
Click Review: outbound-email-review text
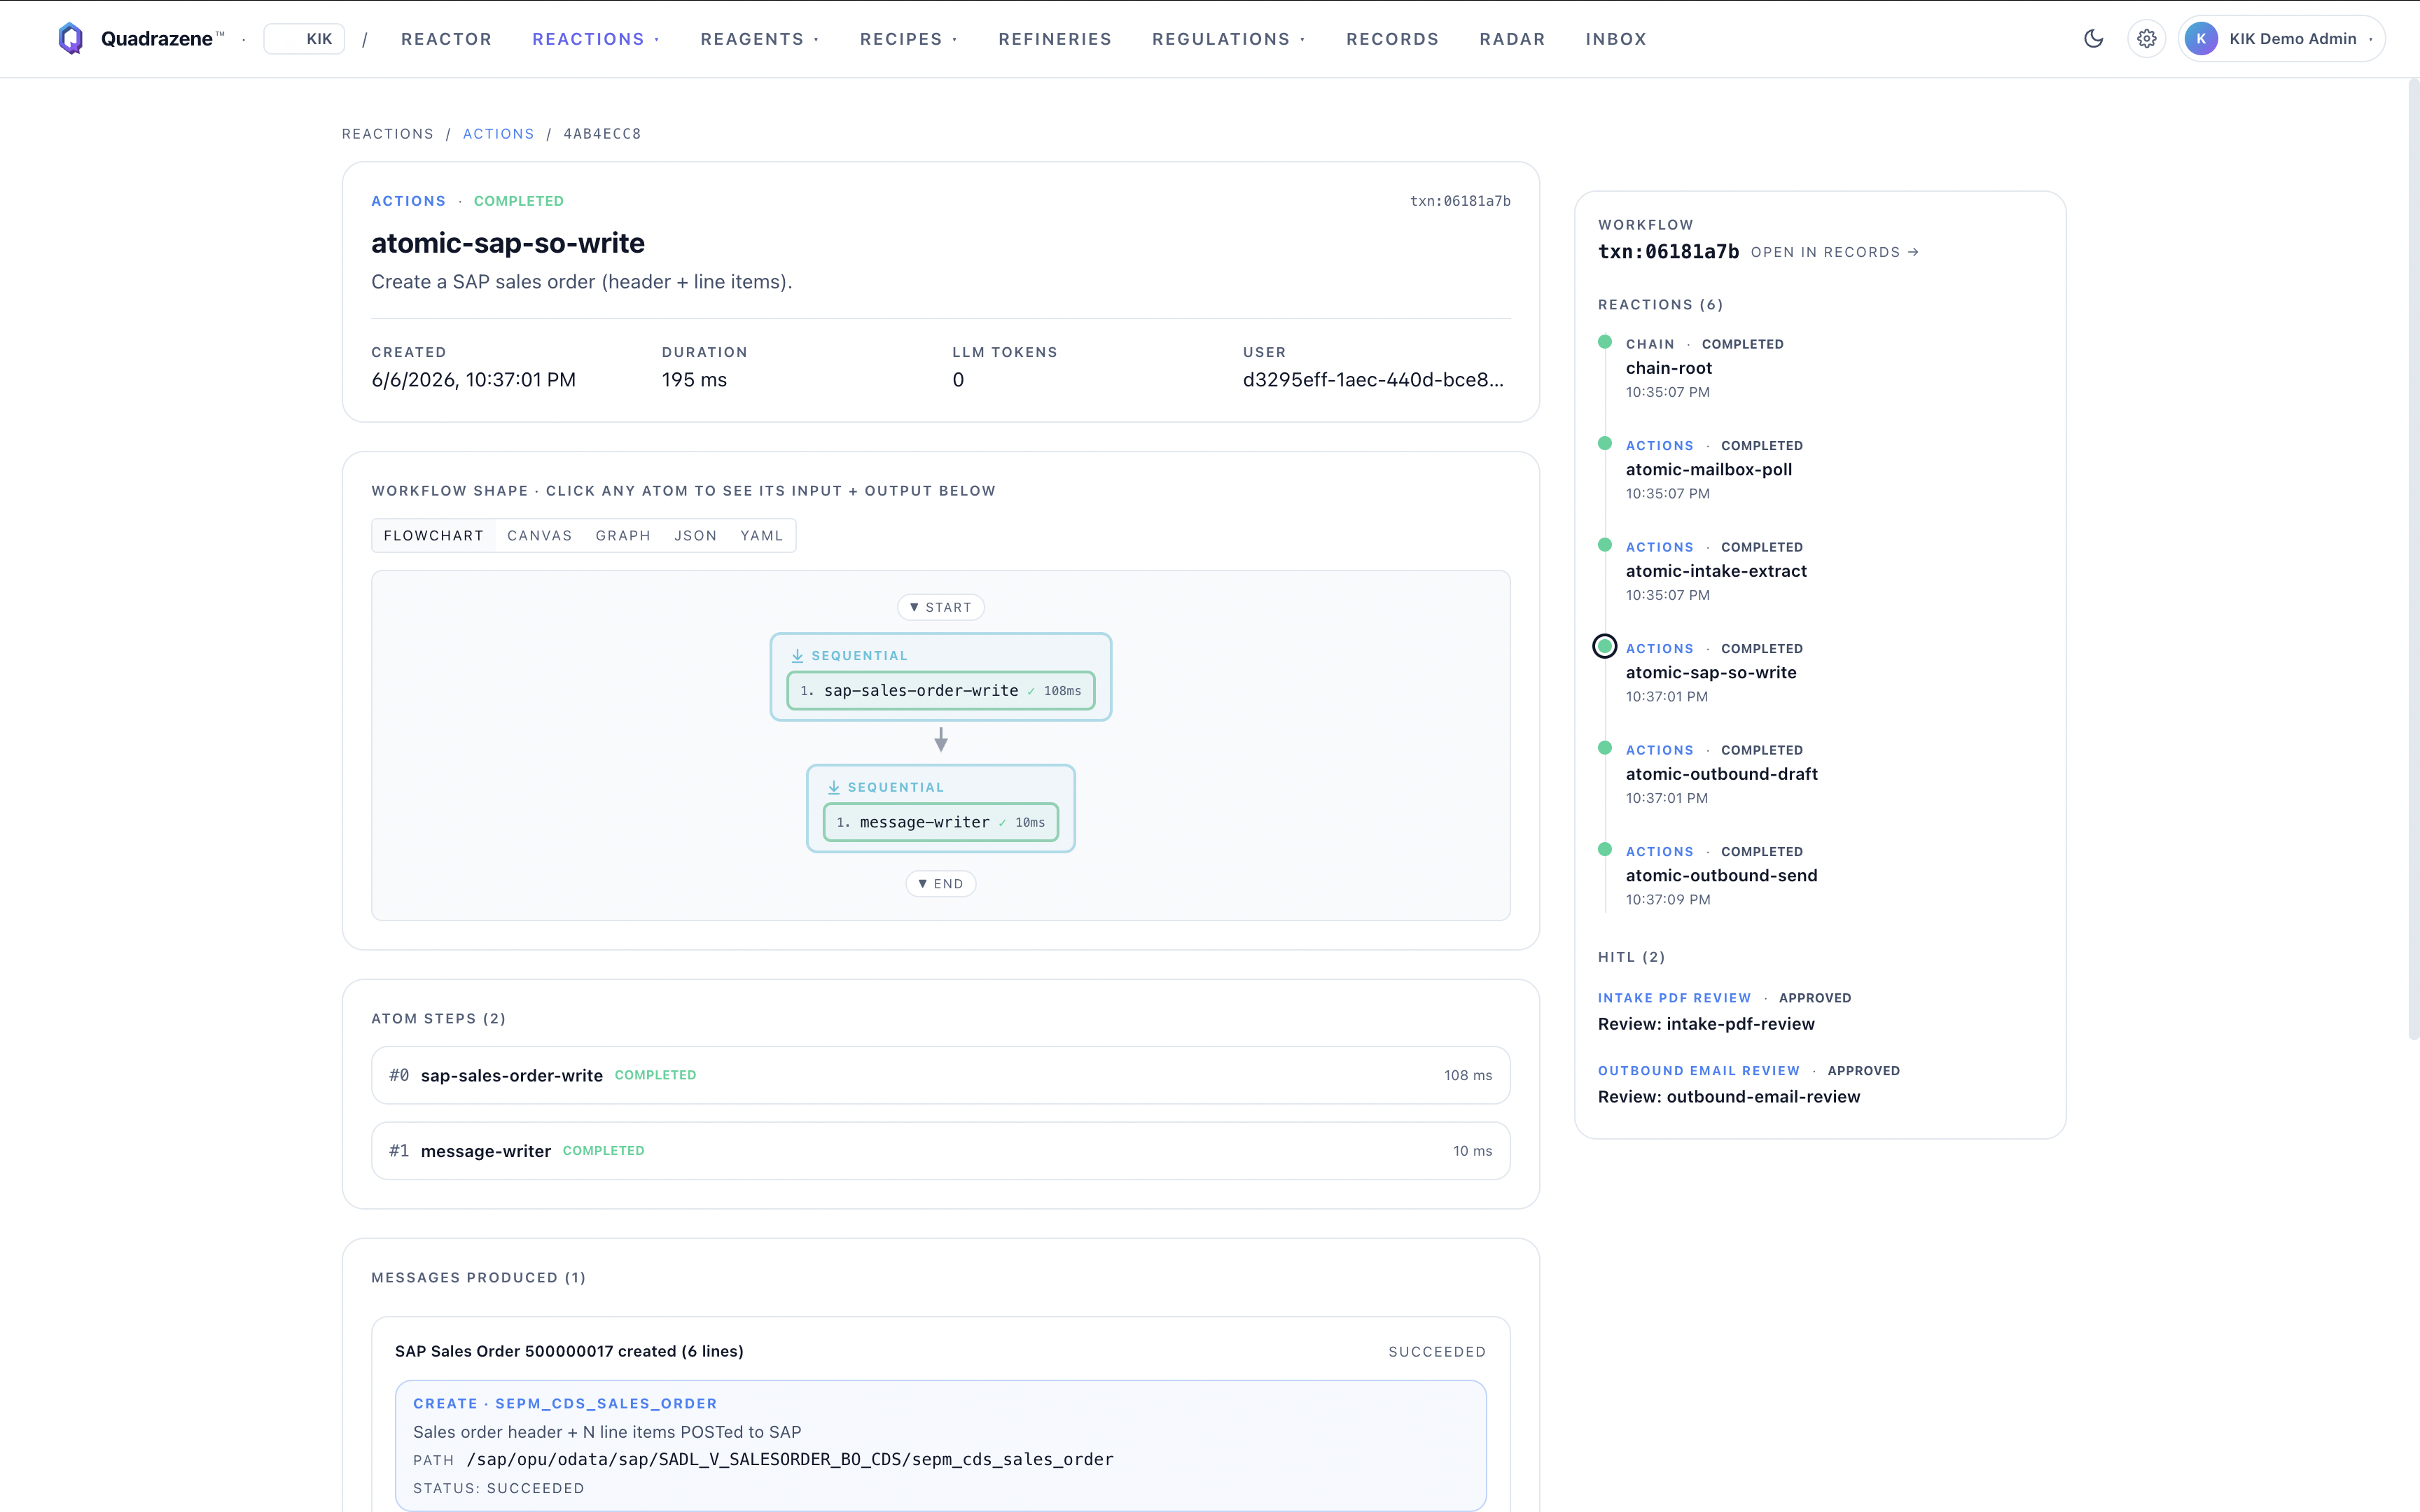1729,1097
